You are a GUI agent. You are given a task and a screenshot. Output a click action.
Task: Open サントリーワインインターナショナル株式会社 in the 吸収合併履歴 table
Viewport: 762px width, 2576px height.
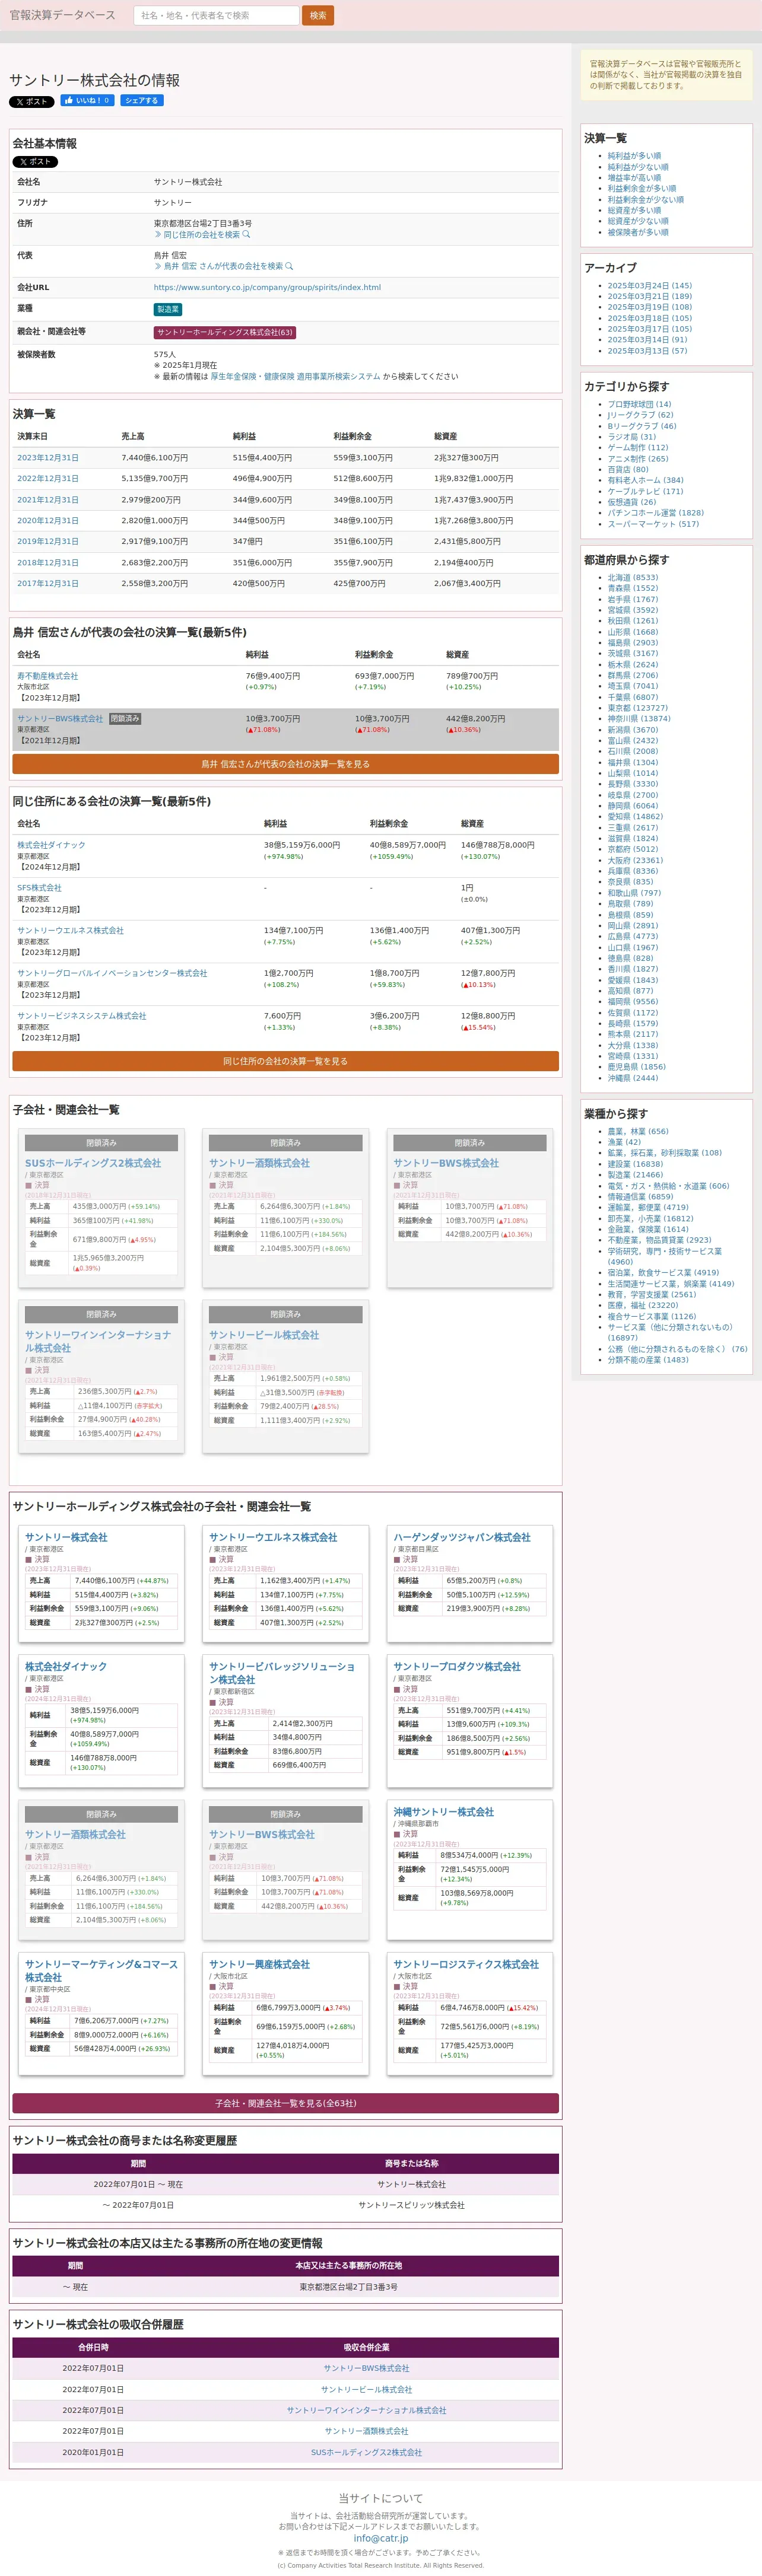pos(366,2410)
